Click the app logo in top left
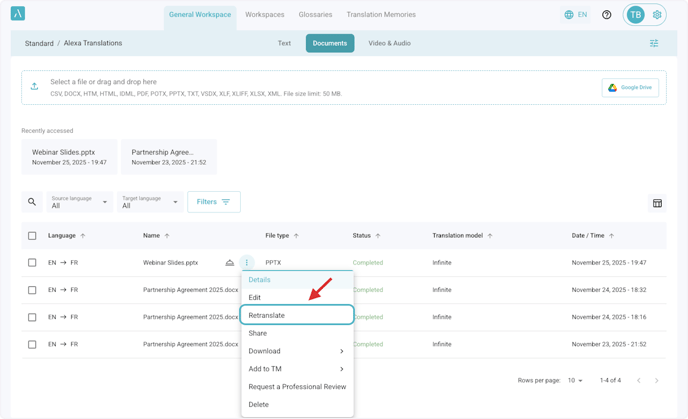Screen dimensions: 688x419 (17, 14)
